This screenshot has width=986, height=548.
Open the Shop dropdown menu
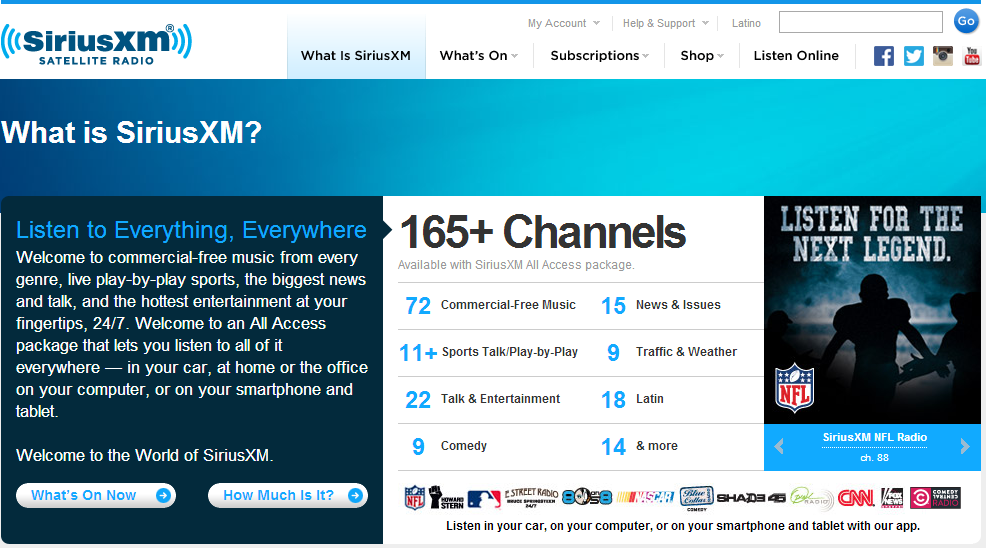(x=702, y=55)
